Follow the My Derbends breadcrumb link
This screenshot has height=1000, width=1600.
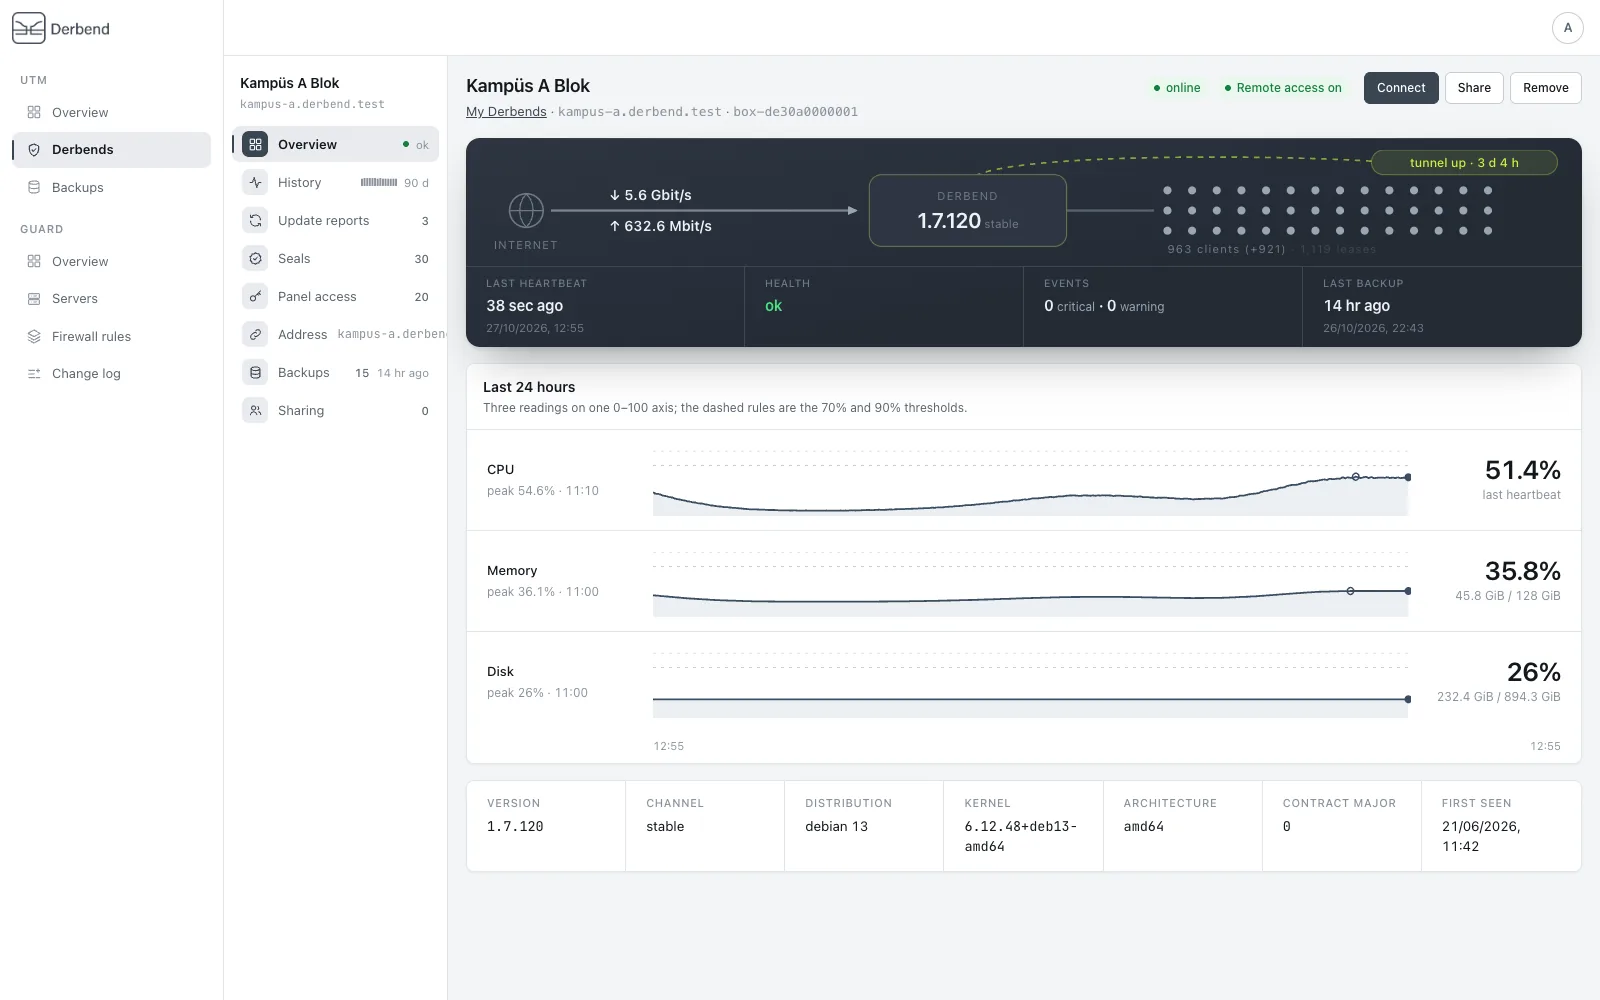pos(506,112)
